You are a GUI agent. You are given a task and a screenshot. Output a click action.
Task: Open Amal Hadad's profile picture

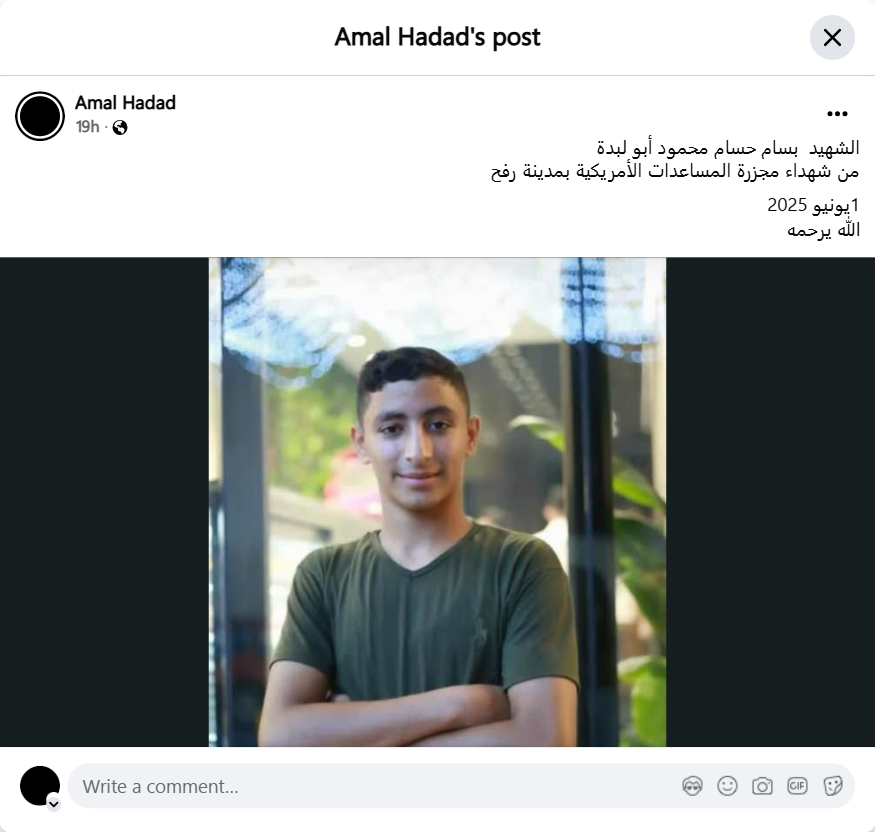[40, 116]
